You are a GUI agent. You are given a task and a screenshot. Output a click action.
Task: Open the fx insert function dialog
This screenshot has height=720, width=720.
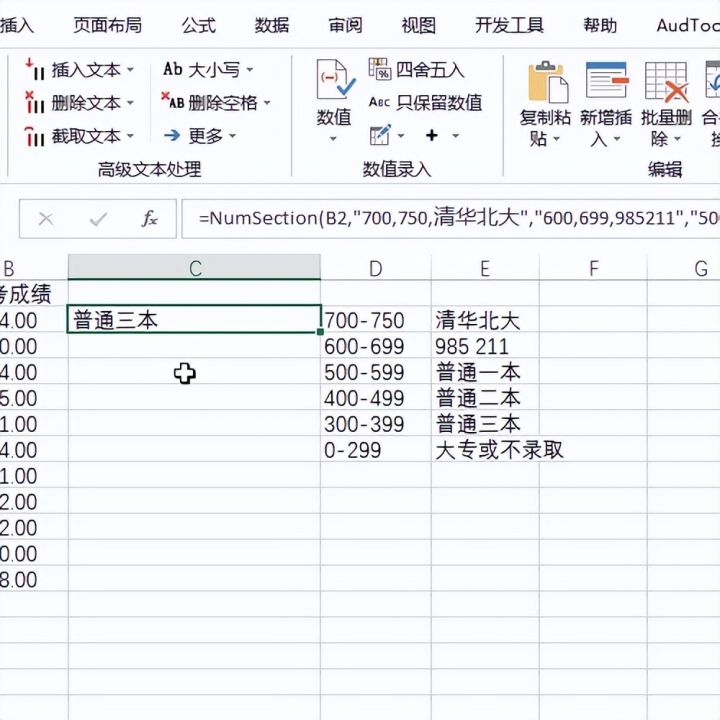coord(150,219)
